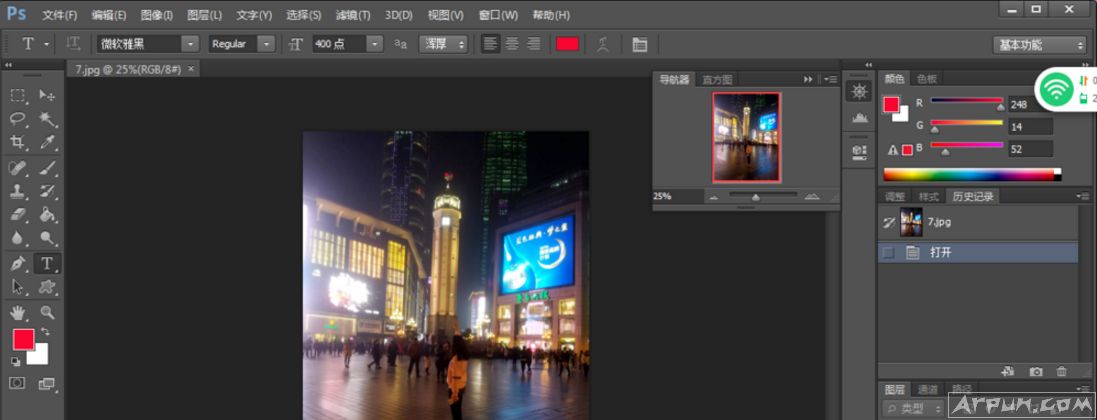Open the 微软雅黑 font family dropdown
This screenshot has height=420, width=1097.
[189, 44]
